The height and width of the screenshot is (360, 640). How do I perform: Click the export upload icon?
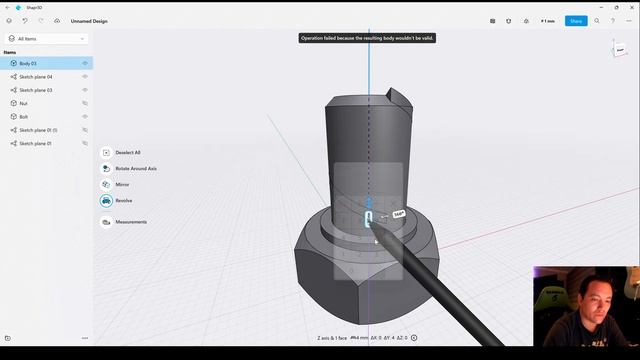point(526,21)
